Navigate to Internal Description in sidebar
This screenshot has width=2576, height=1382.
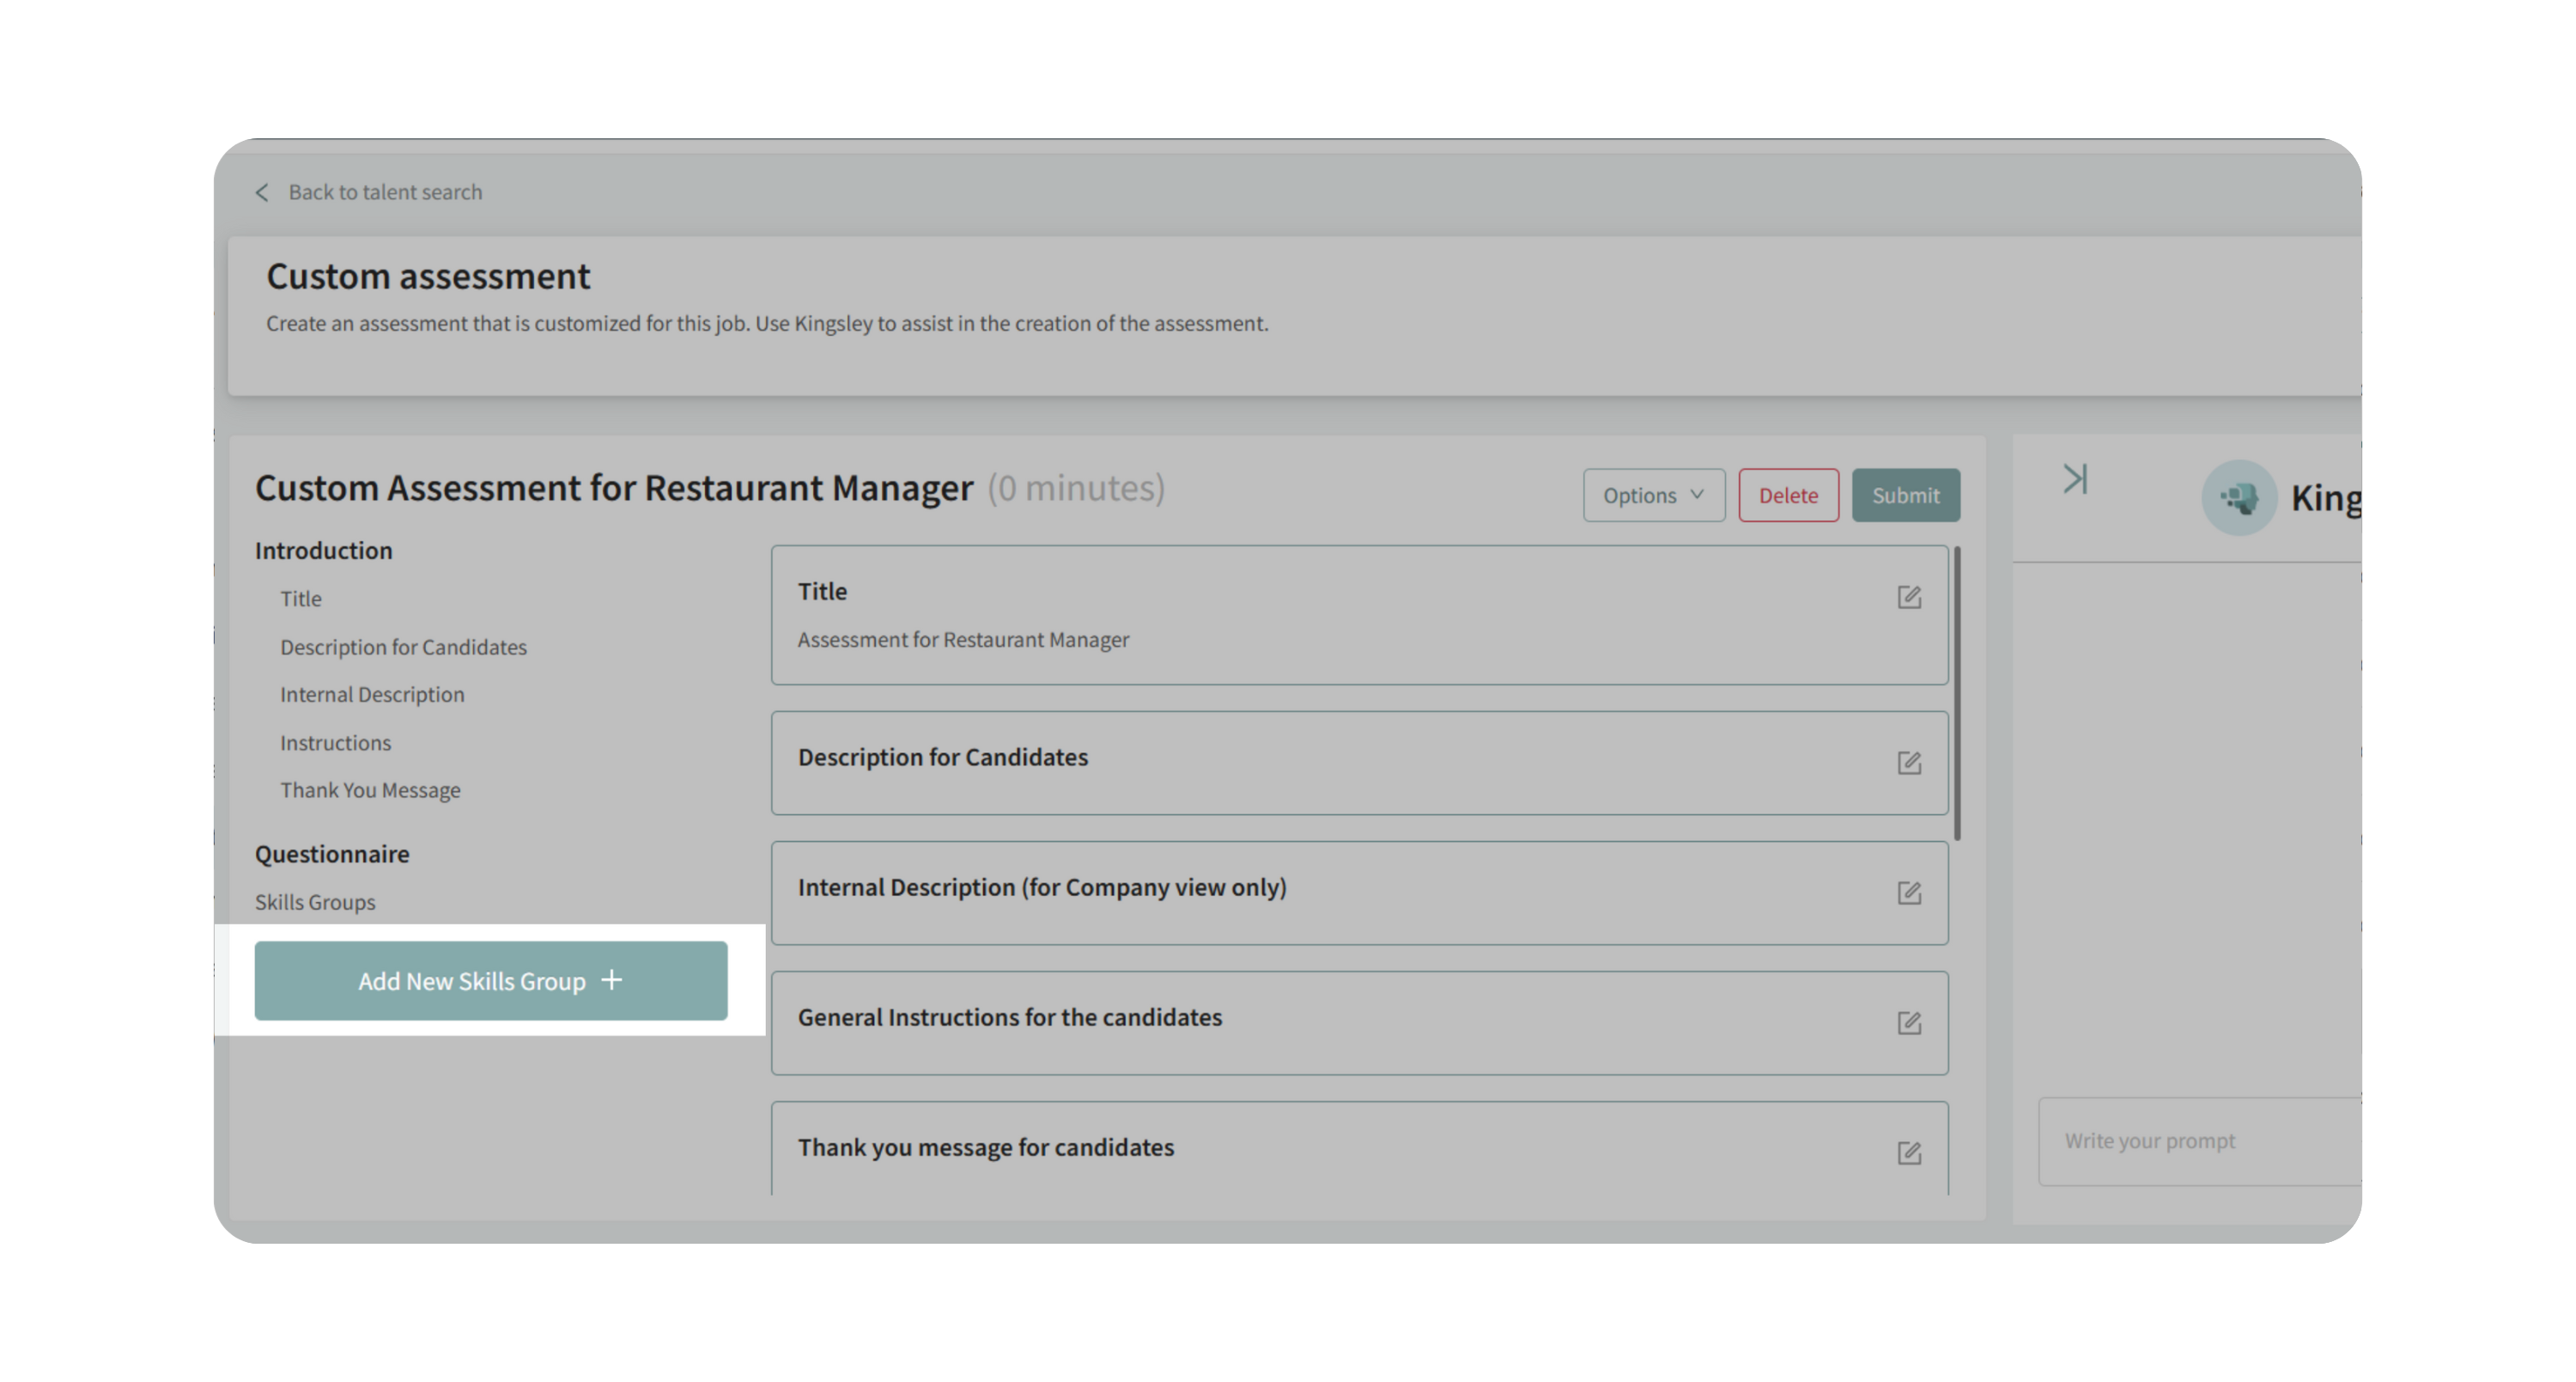372,694
